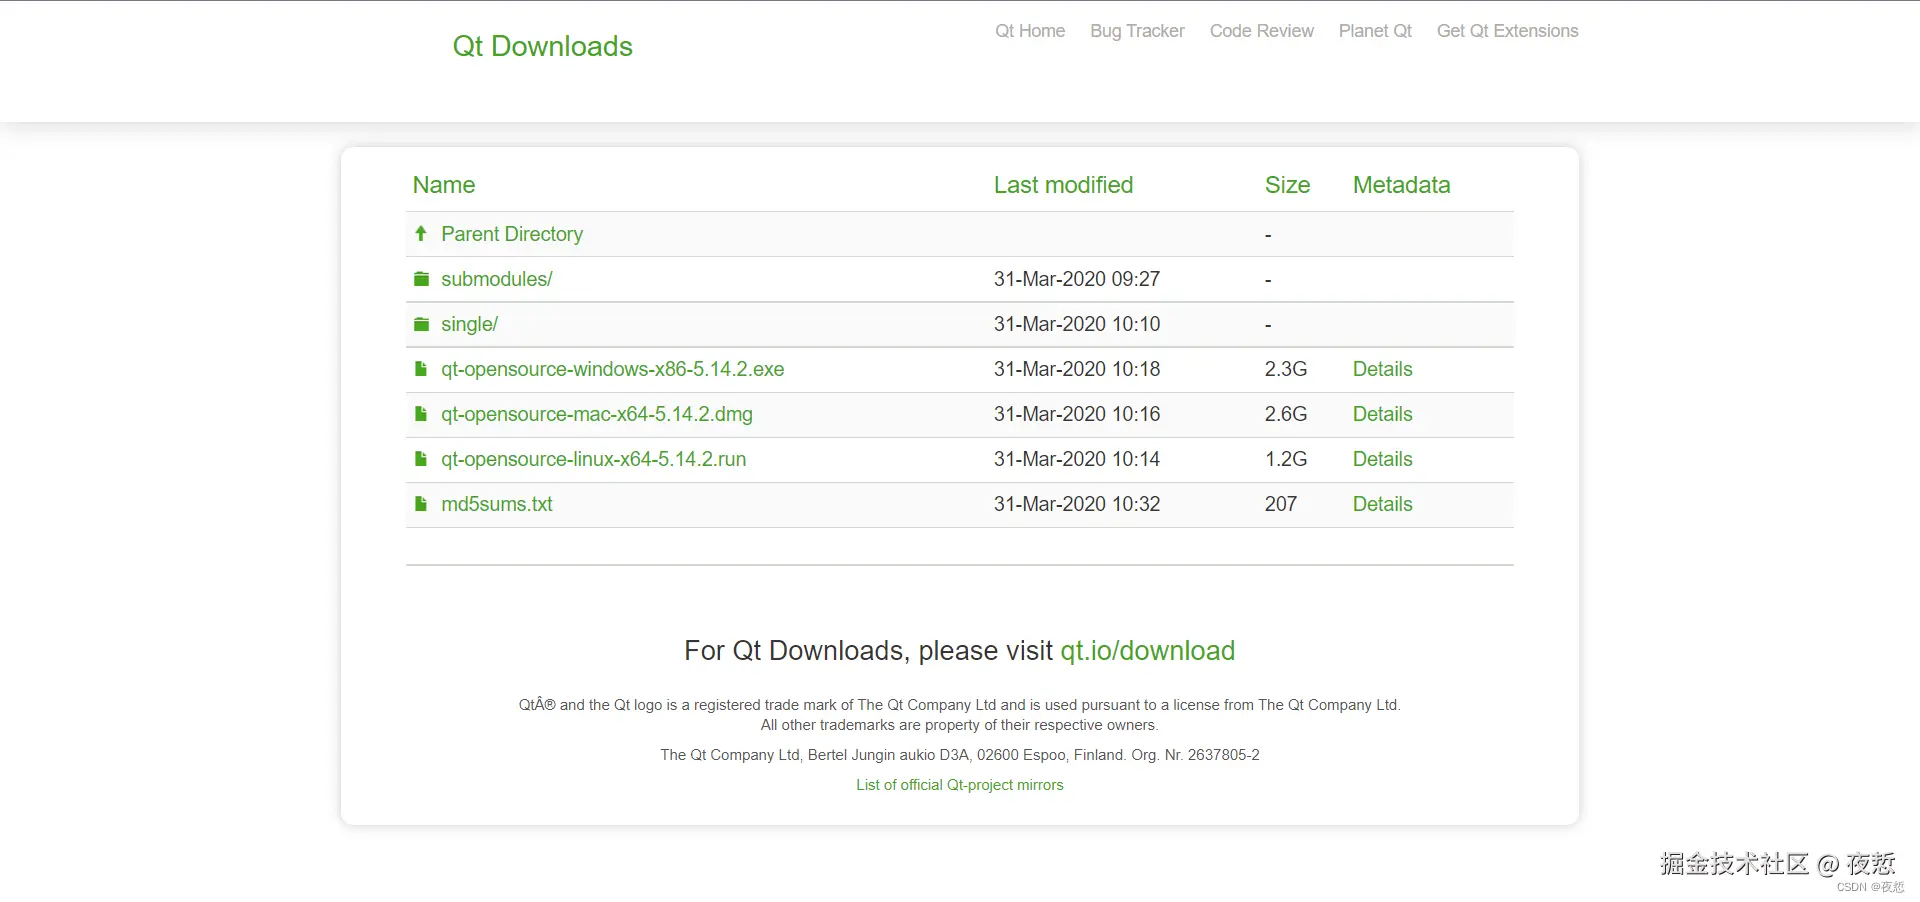Viewport: 1920px width, 902px height.
Task: Open the Qt Downloads title link
Action: pos(542,46)
